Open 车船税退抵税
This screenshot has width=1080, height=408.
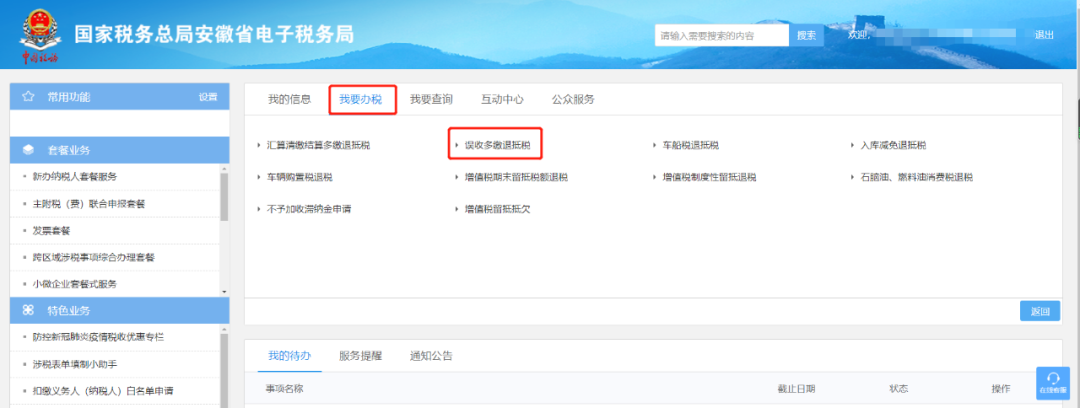point(691,145)
